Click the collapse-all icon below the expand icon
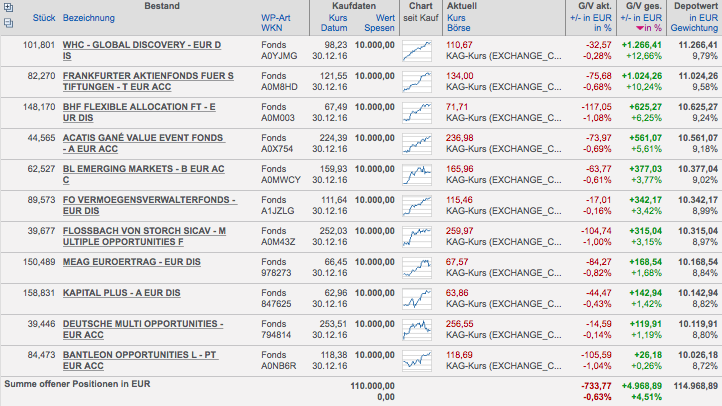 point(8,21)
